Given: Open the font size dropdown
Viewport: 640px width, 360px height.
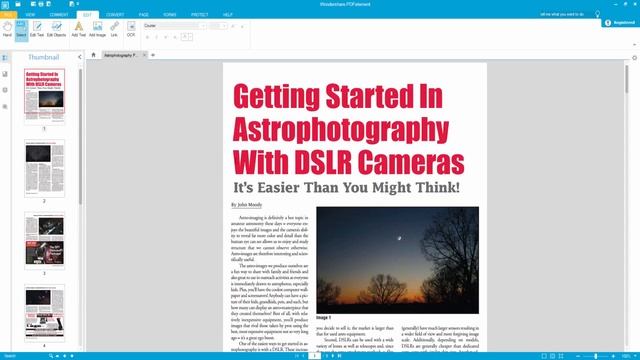Looking at the screenshot, I should tap(224, 26).
